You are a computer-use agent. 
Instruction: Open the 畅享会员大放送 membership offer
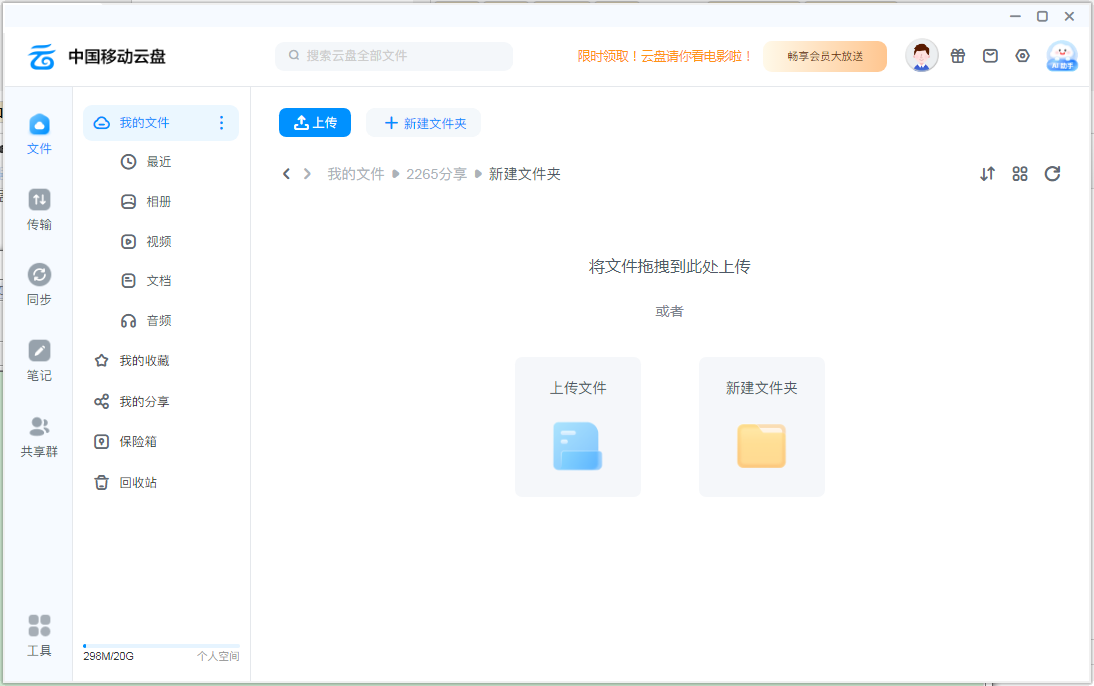825,56
